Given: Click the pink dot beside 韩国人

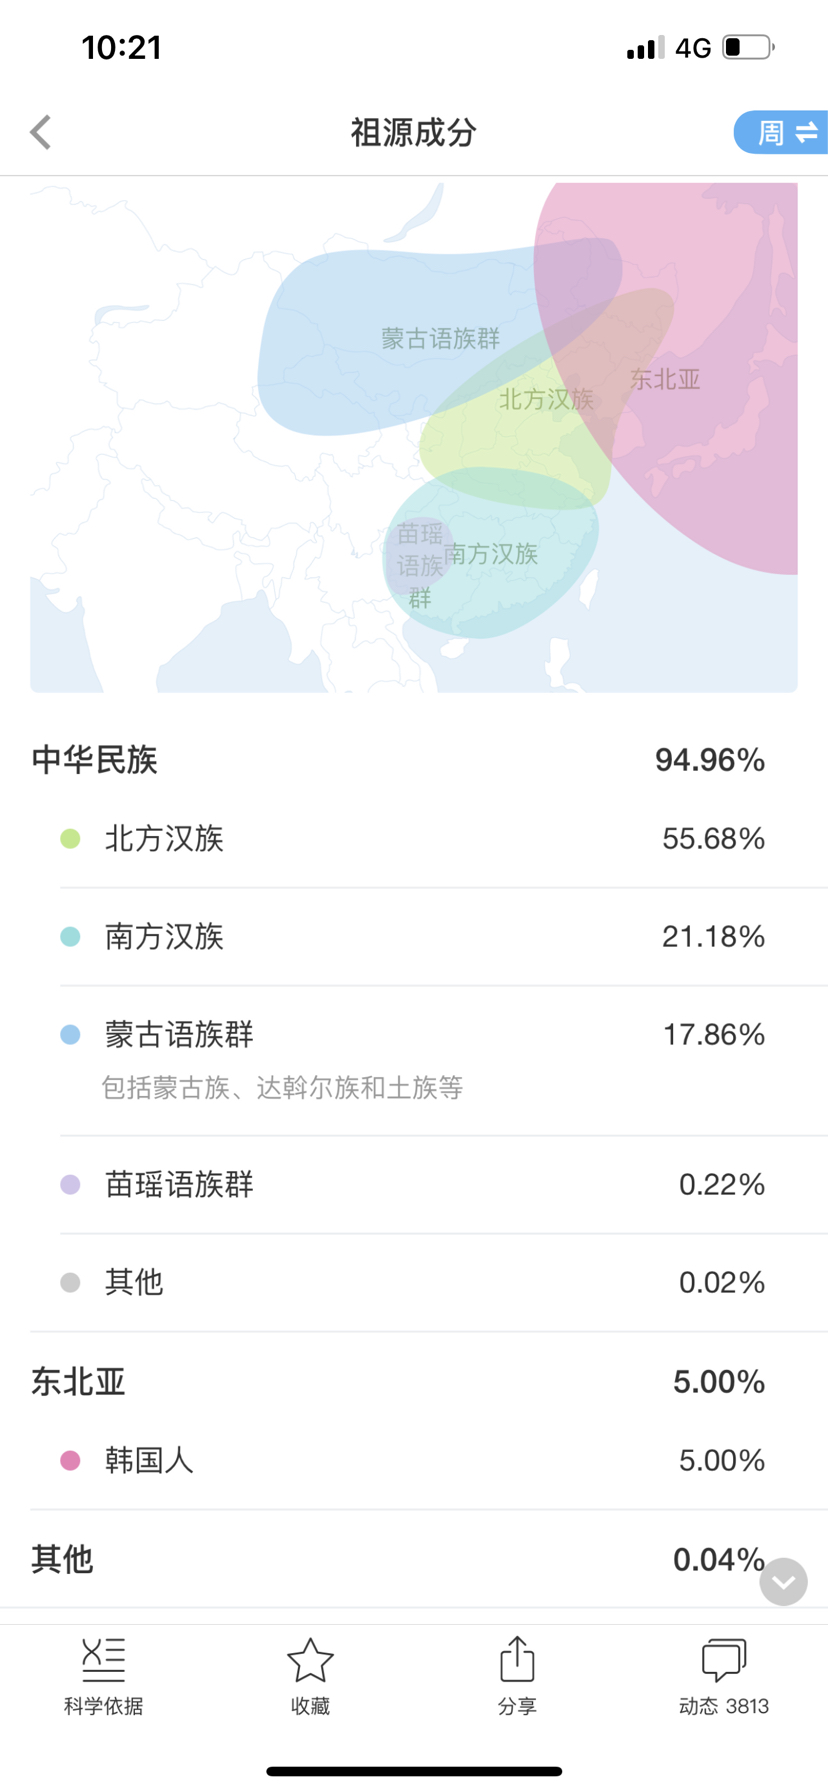Looking at the screenshot, I should point(70,1461).
